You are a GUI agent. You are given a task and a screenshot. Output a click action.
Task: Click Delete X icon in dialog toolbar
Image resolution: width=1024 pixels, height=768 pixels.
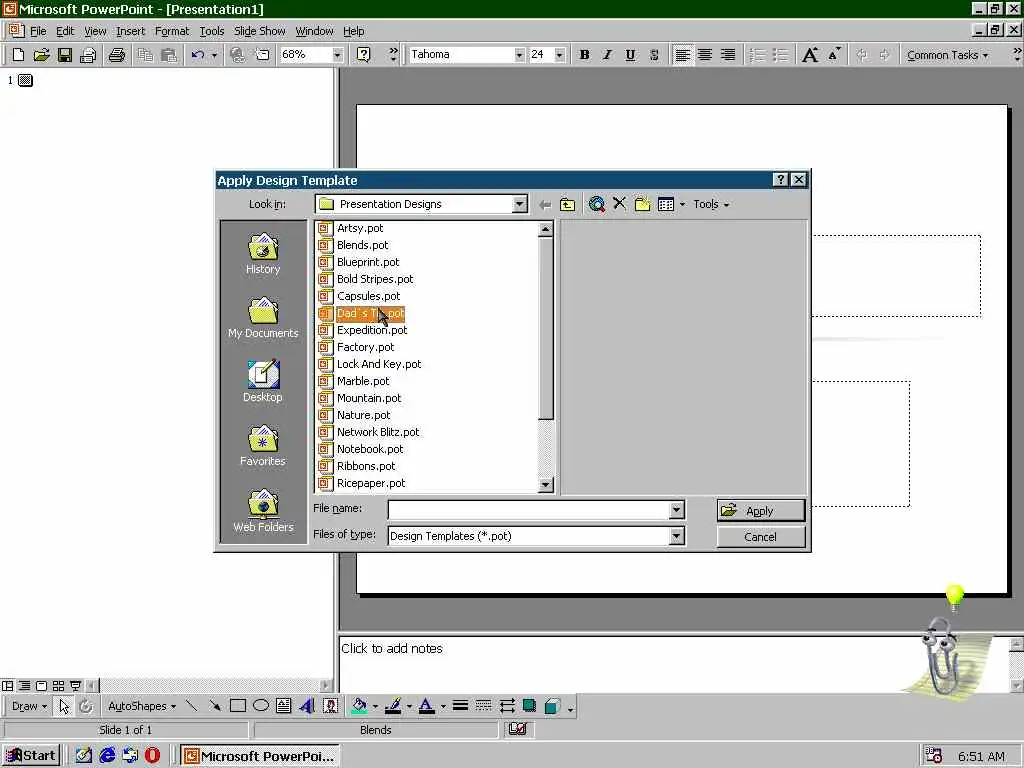[619, 204]
